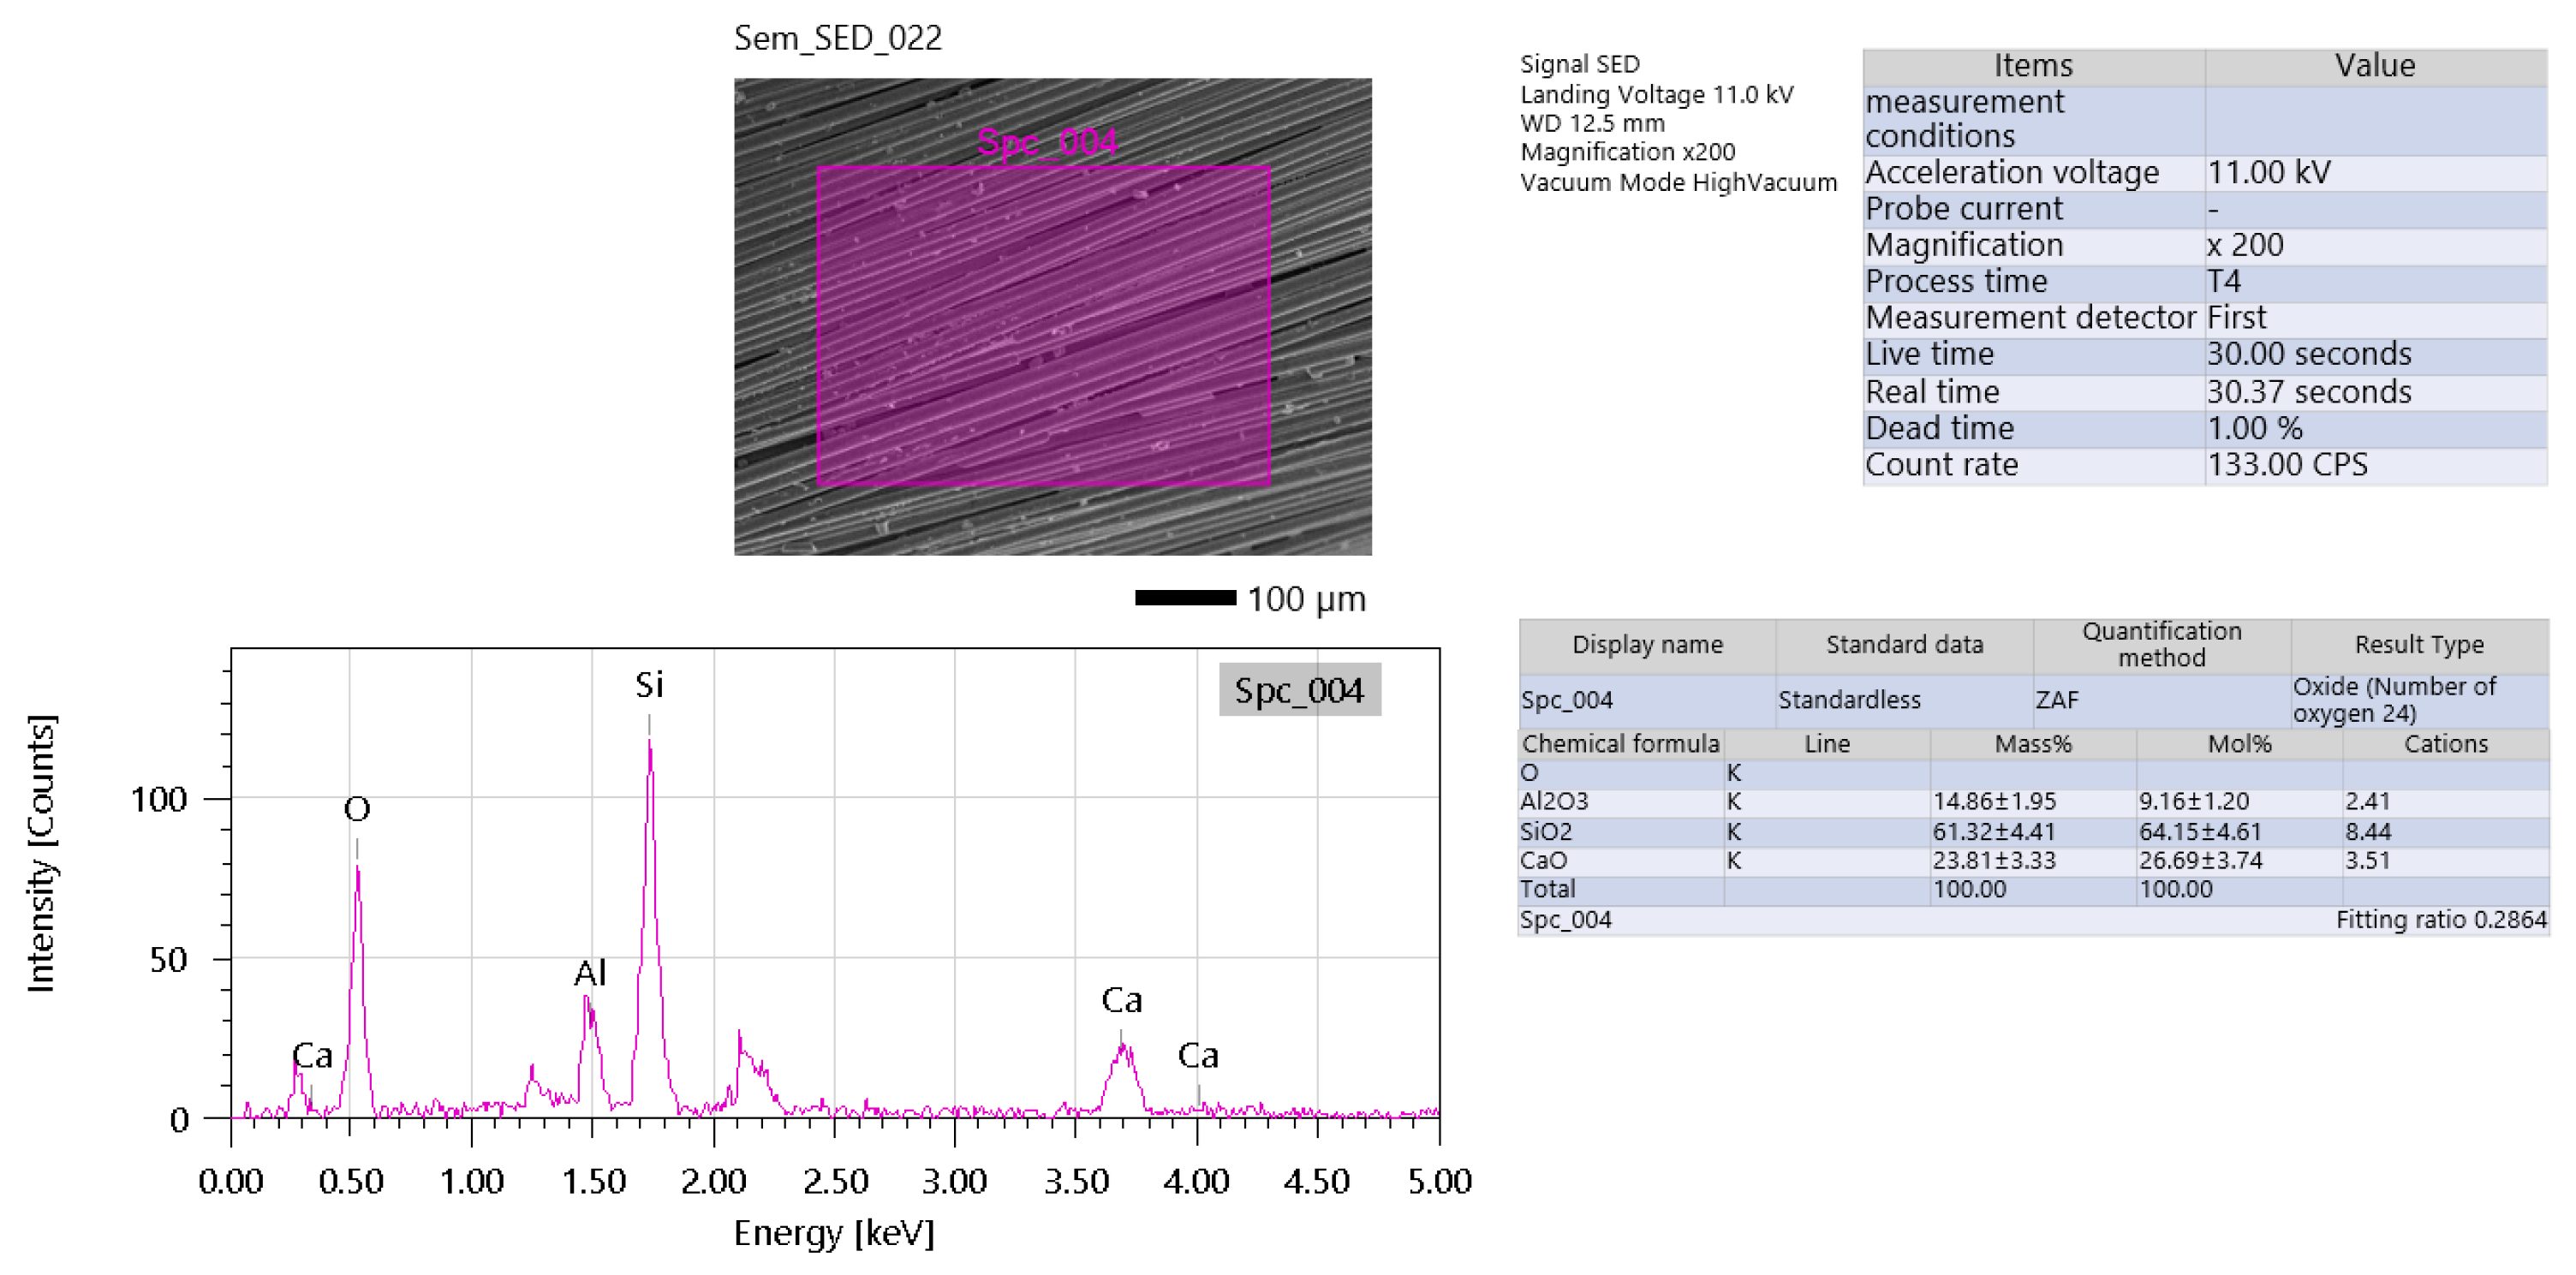Select the Count rate 133.00 CPS cell
The height and width of the screenshot is (1275, 2576).
[x=2287, y=464]
